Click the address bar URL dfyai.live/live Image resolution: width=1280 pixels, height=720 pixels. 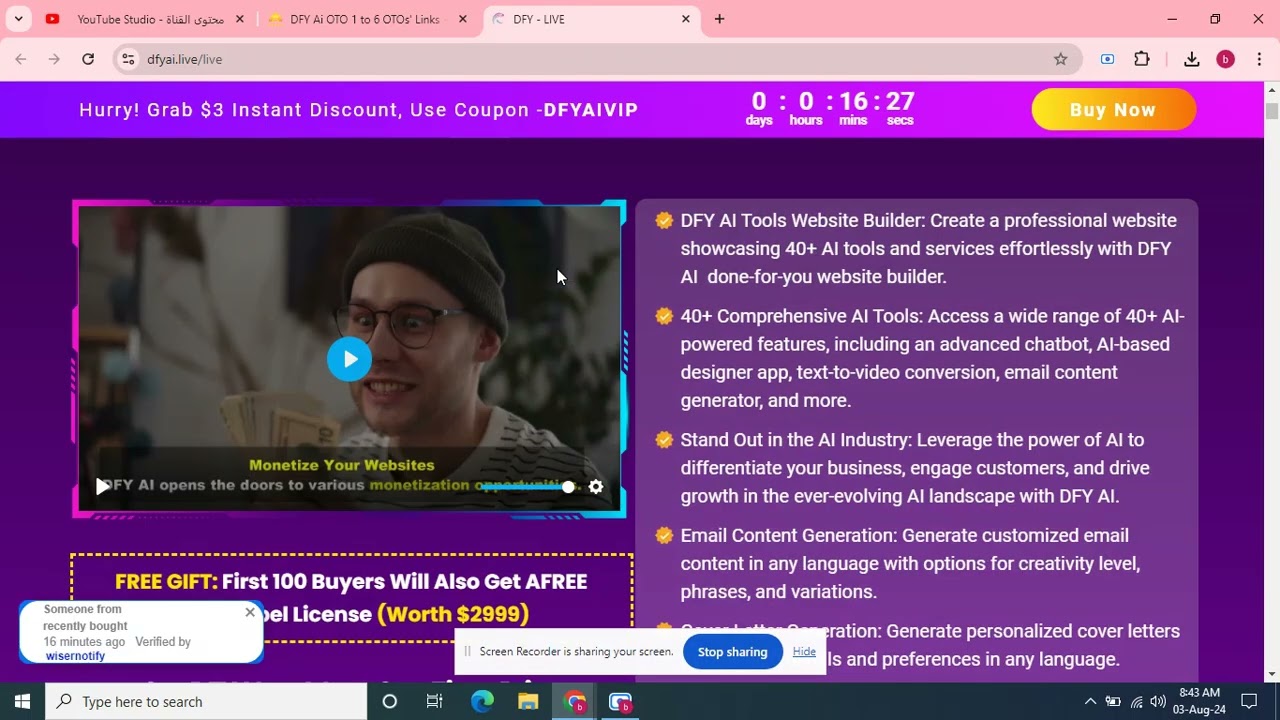pos(184,59)
